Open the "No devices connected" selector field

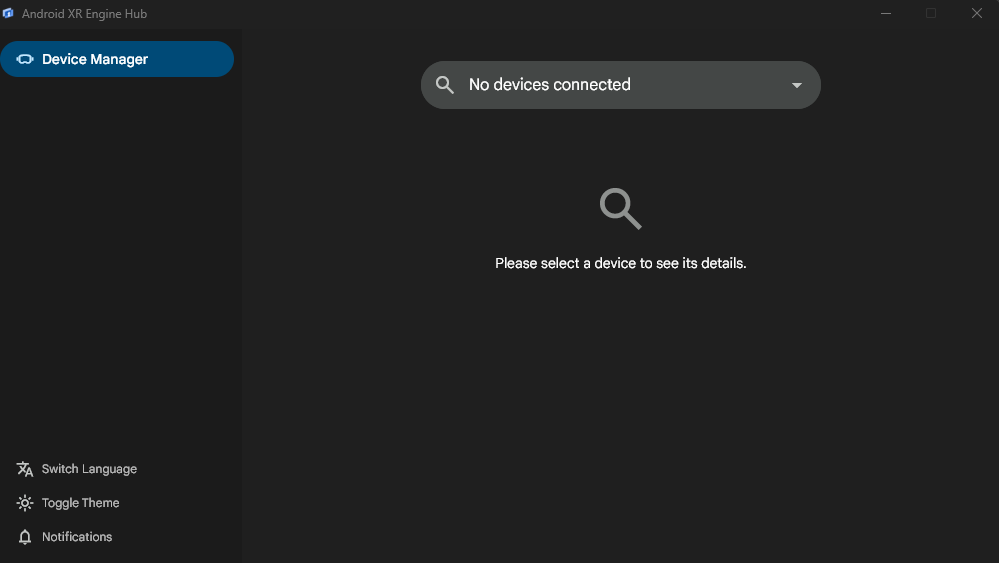621,85
